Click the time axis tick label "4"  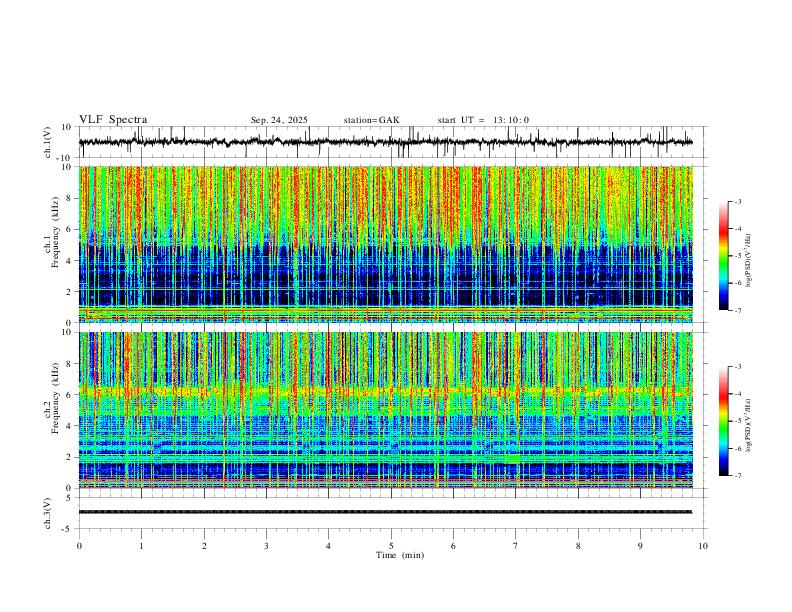point(328,546)
